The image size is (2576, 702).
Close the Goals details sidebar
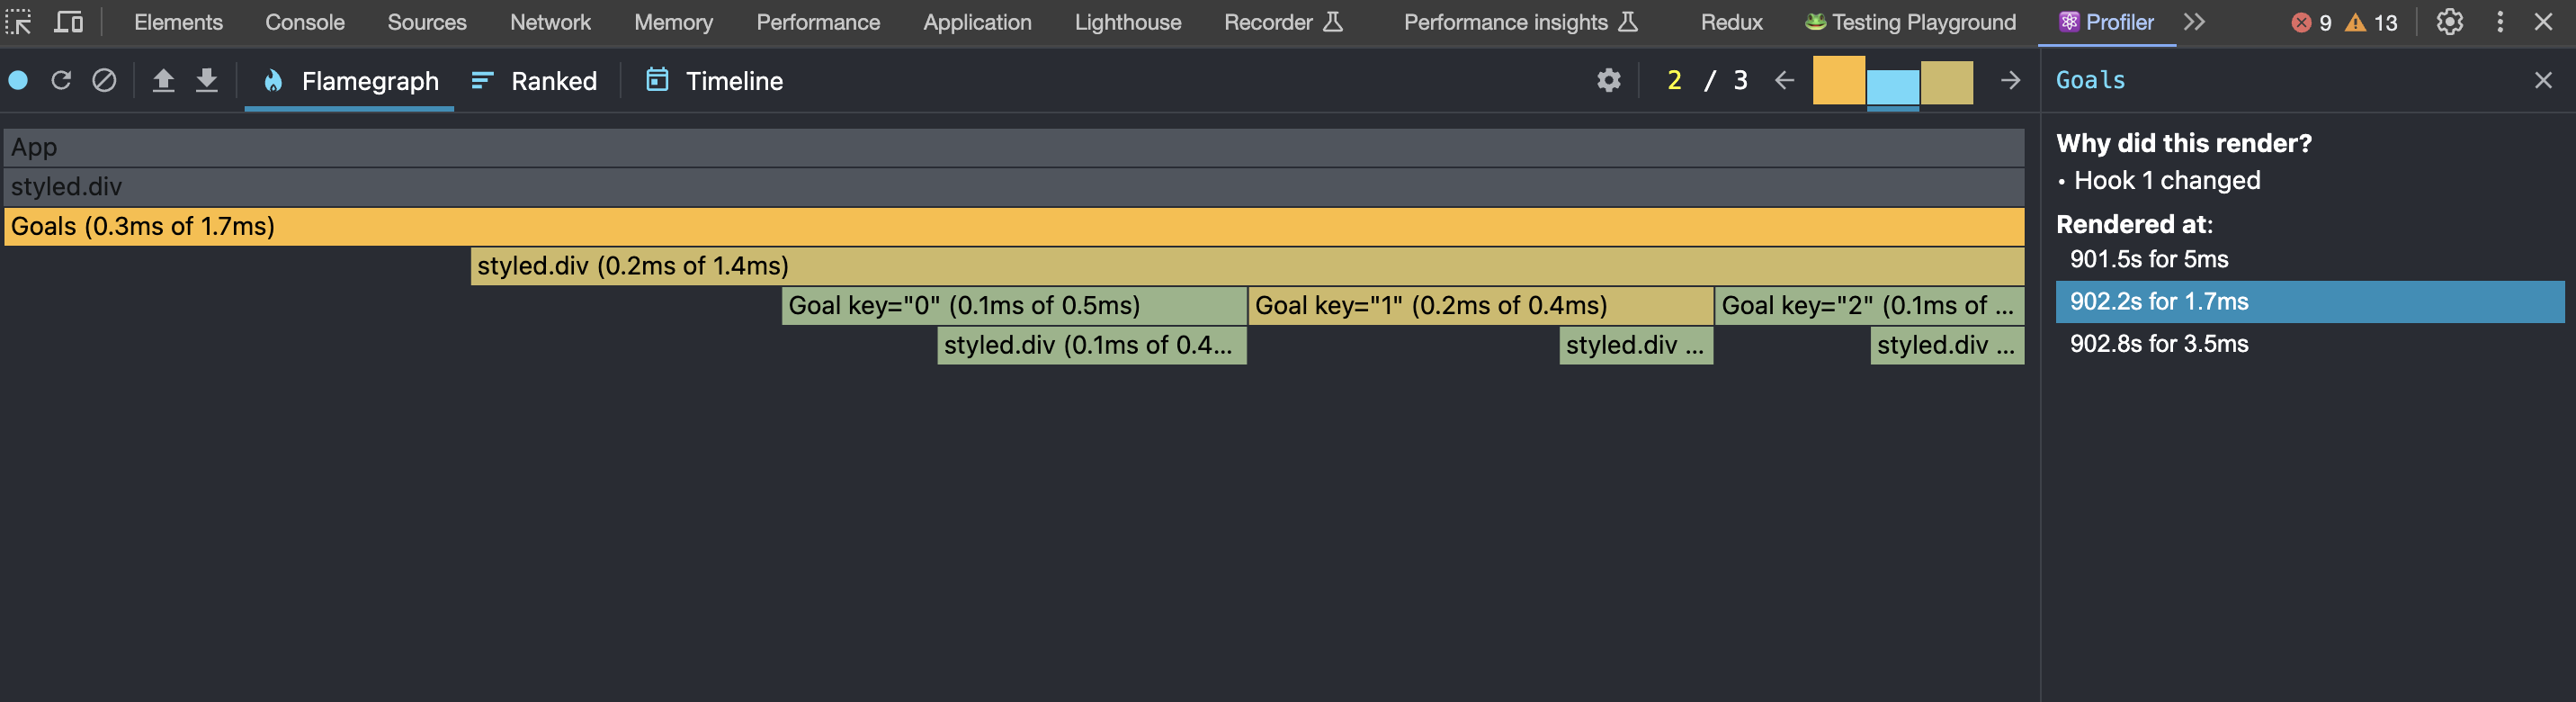pyautogui.click(x=2543, y=80)
